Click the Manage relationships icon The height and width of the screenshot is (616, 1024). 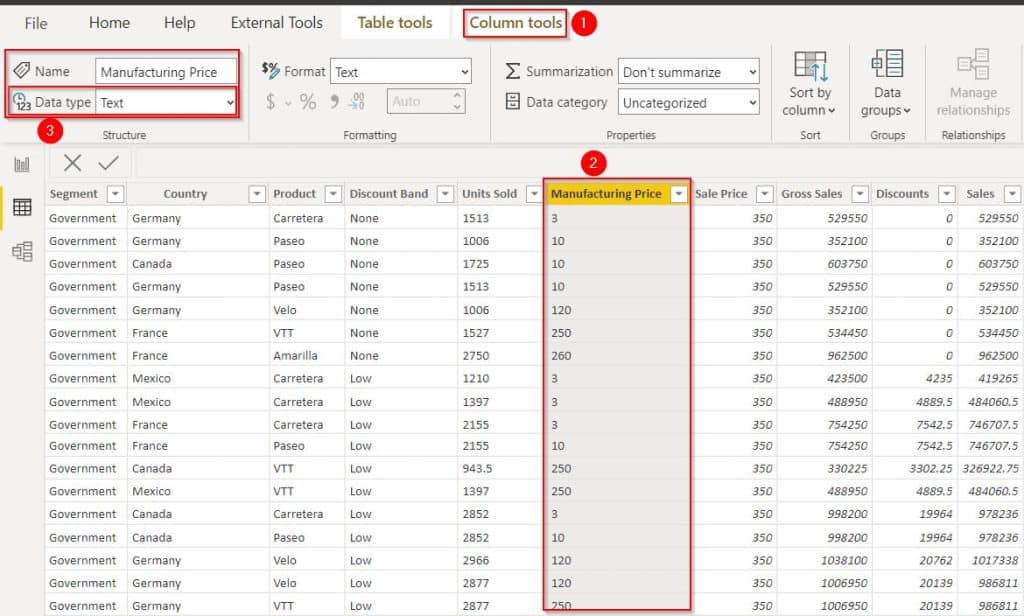point(973,64)
